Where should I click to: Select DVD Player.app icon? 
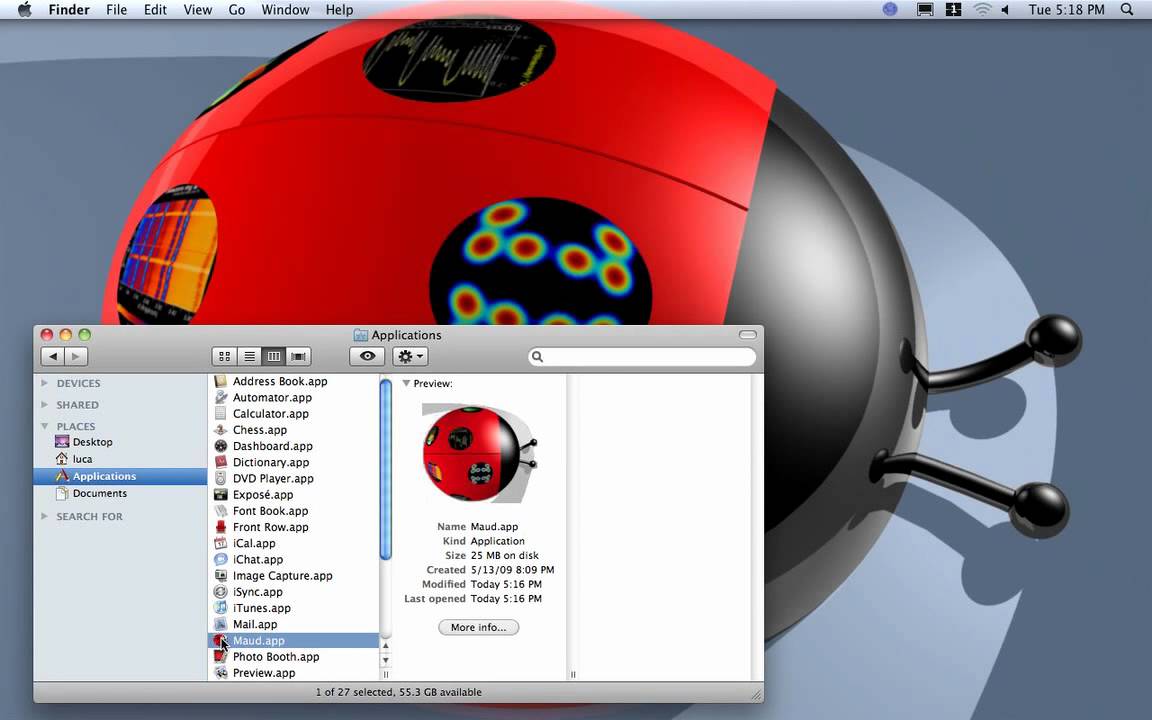coord(220,478)
